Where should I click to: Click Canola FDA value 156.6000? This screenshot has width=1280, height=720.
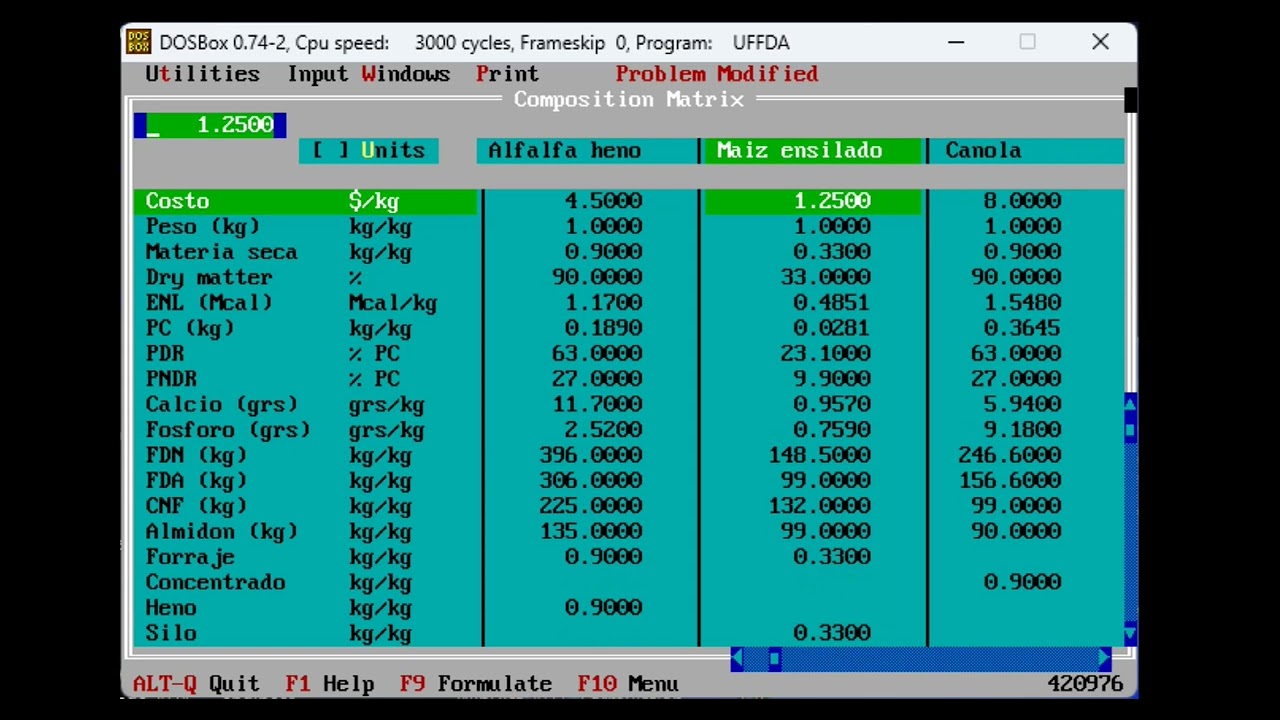click(x=1010, y=481)
